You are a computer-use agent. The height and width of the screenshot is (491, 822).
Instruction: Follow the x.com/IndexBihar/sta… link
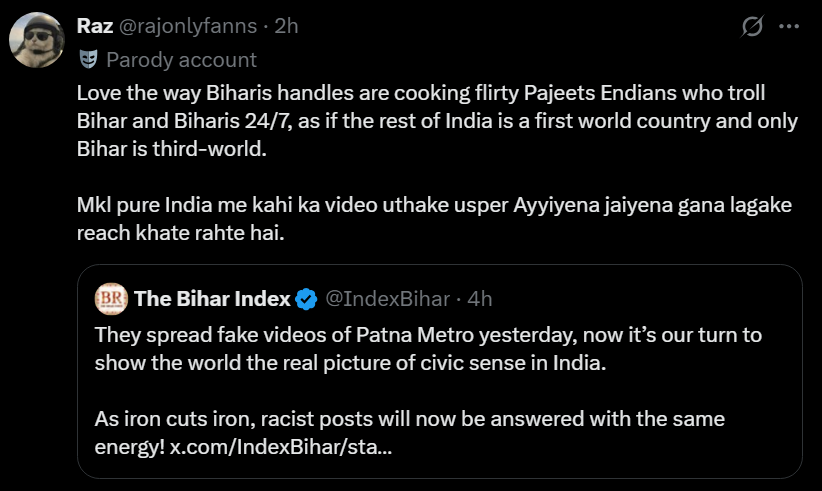282,446
